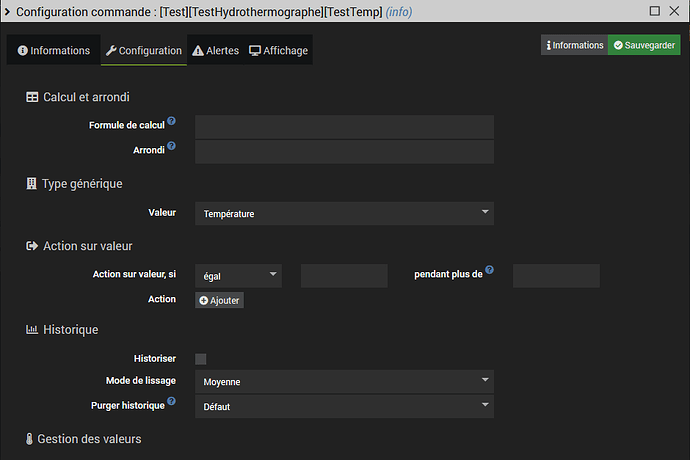Open the Valeur generic type dropdown
Image resolution: width=690 pixels, height=460 pixels.
tap(344, 213)
